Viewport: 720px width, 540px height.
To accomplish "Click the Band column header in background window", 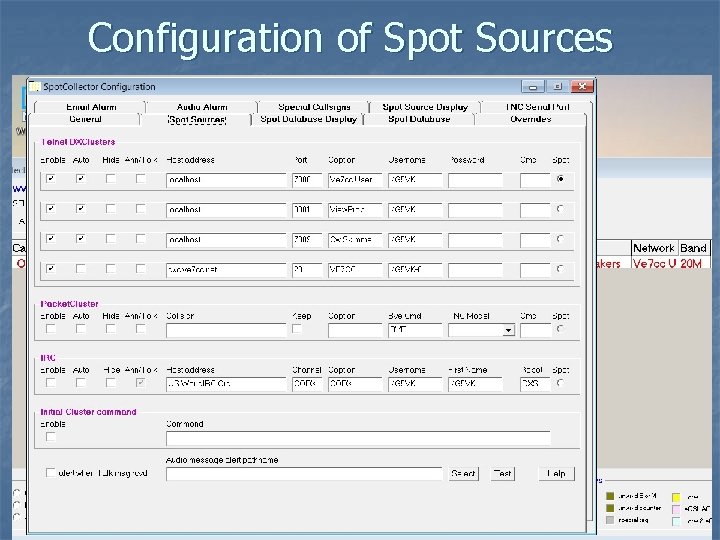I will (693, 248).
